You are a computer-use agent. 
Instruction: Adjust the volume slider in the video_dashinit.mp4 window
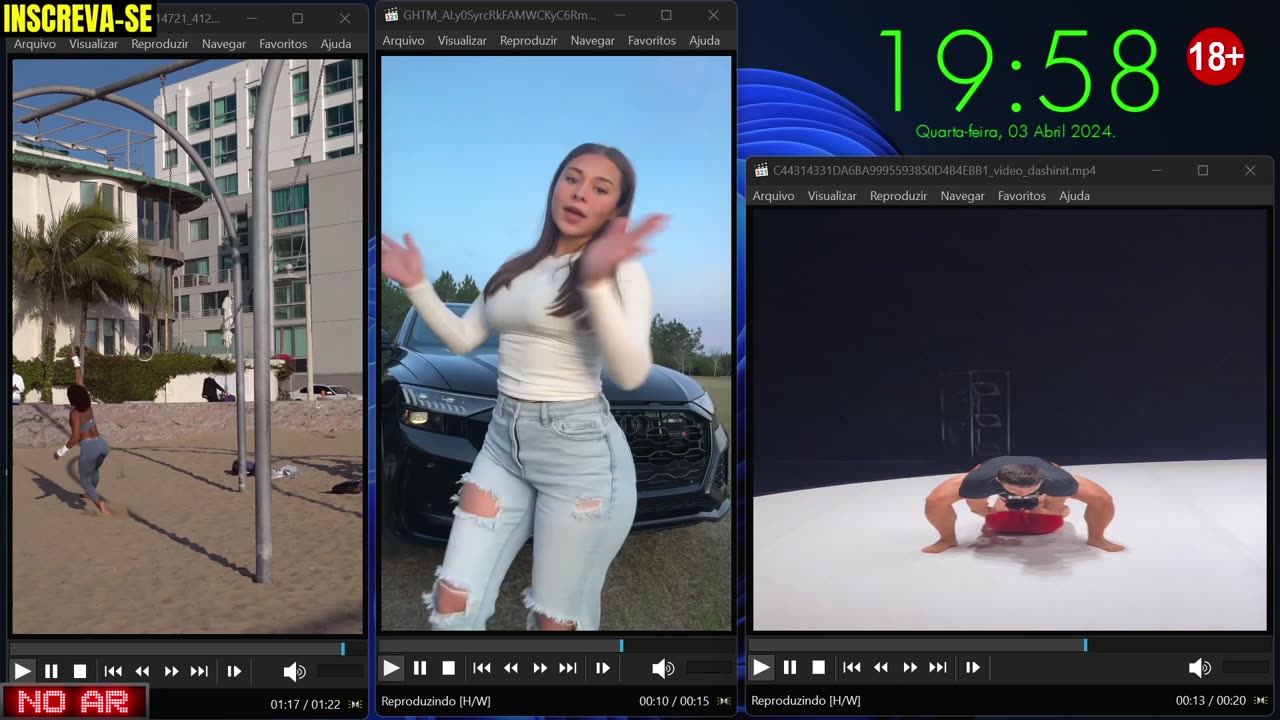[x=1246, y=667]
